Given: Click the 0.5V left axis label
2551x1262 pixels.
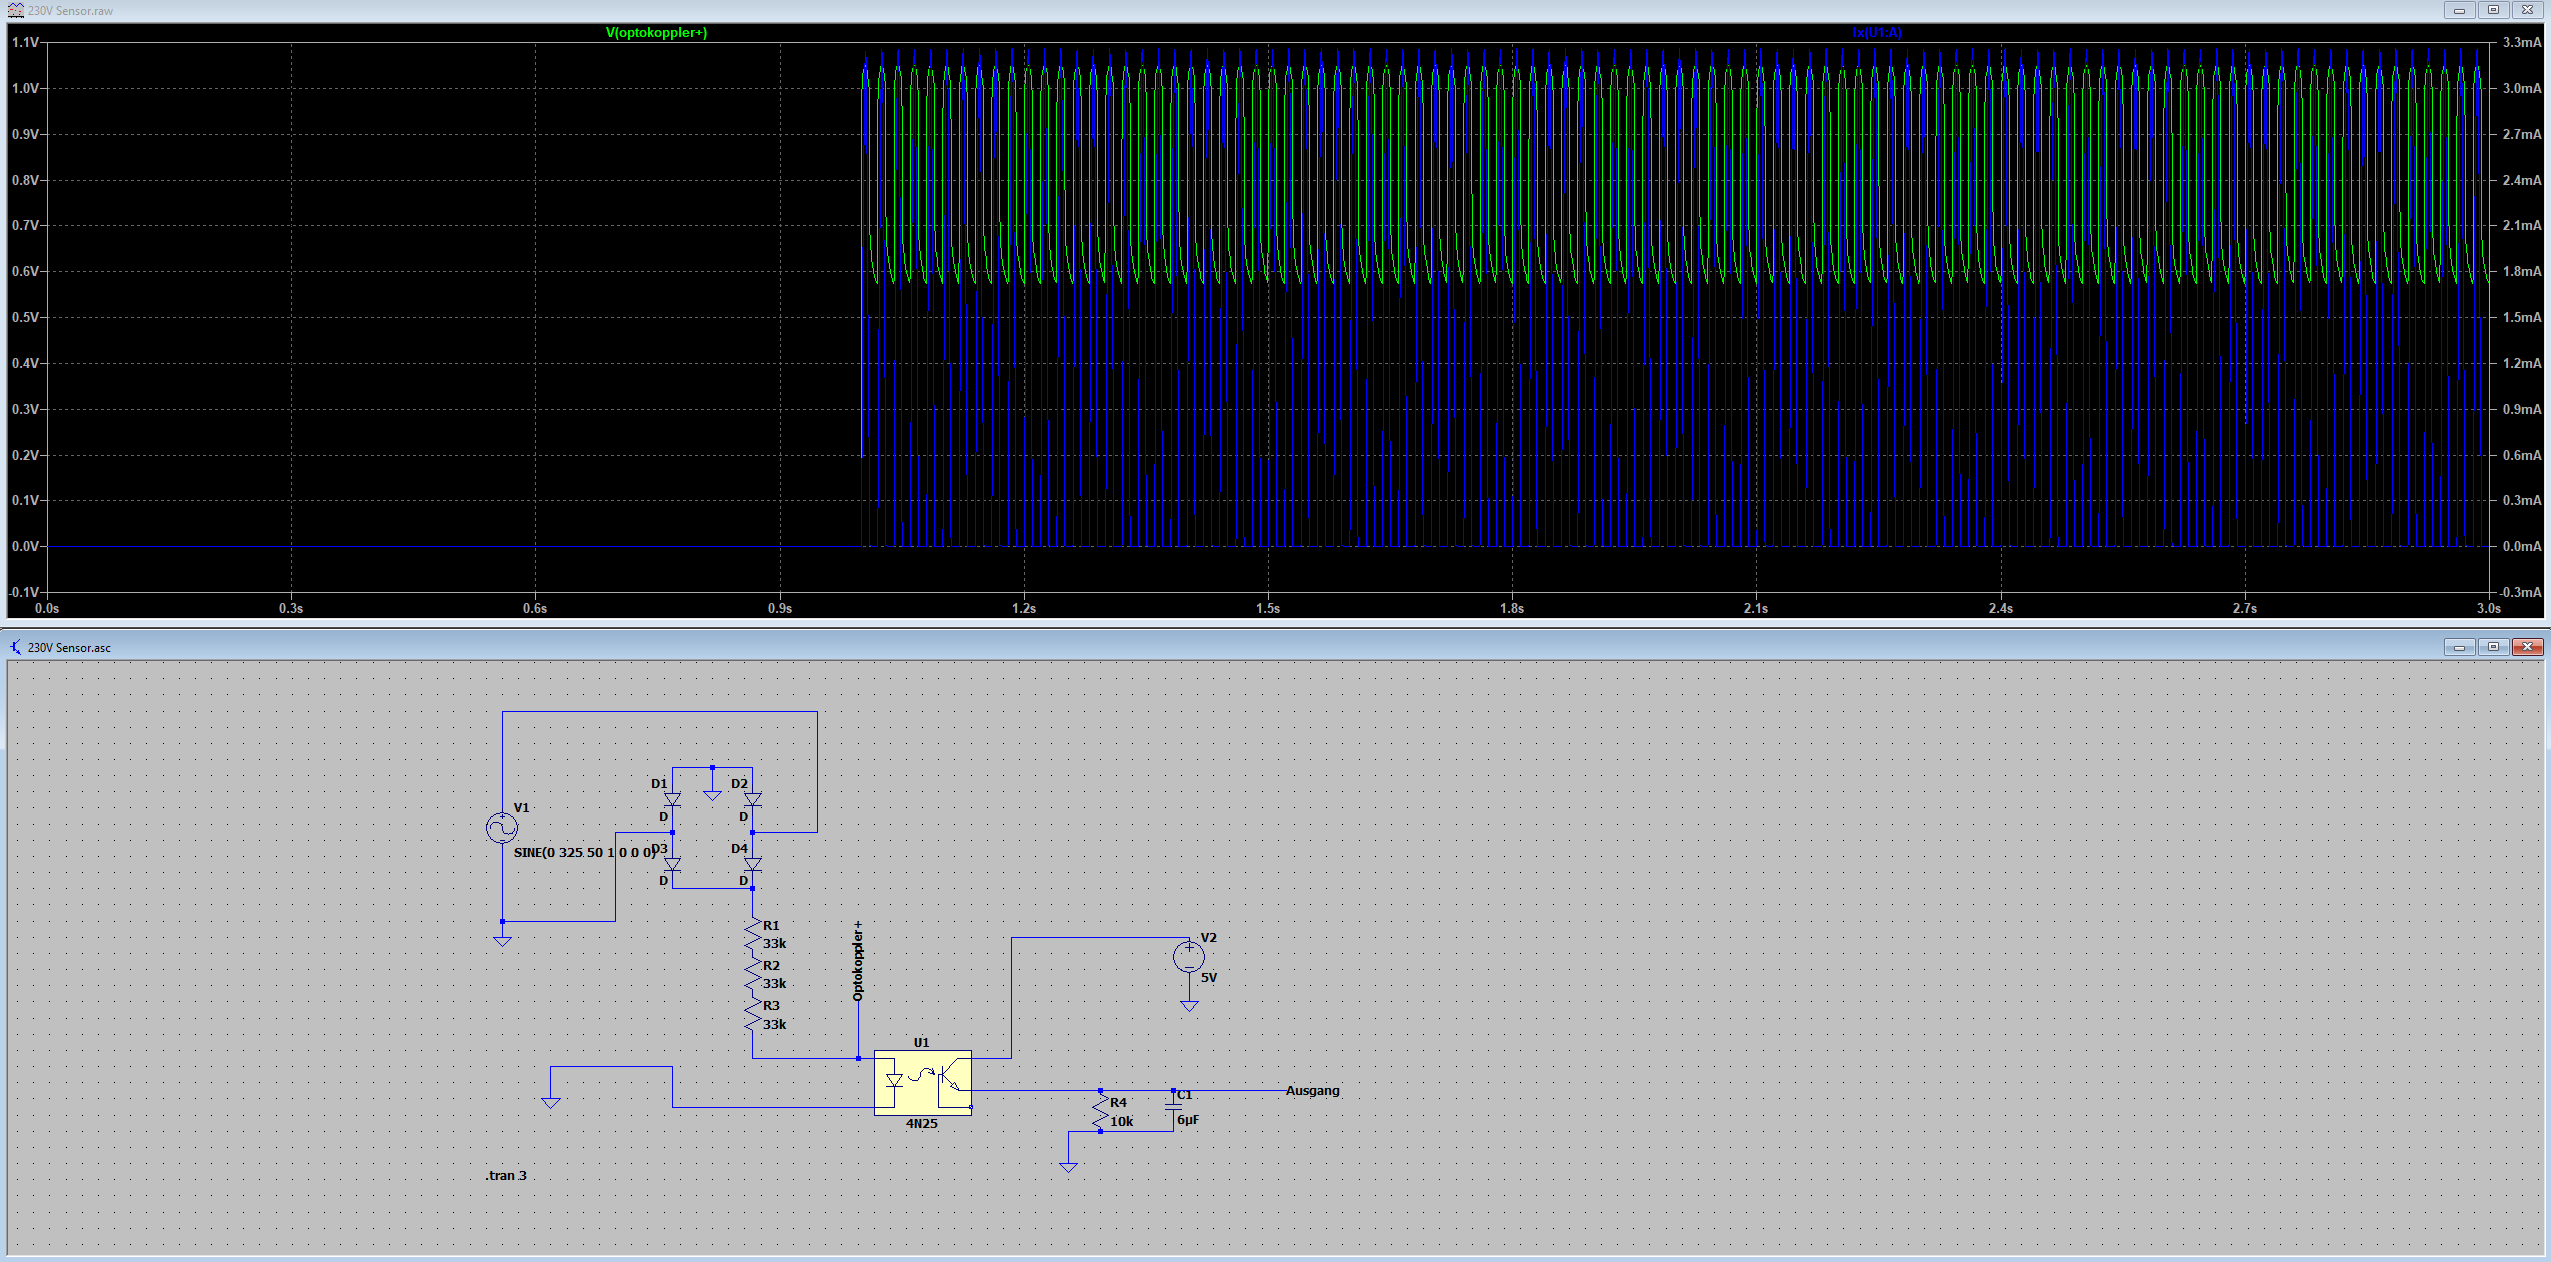Looking at the screenshot, I should click(25, 317).
